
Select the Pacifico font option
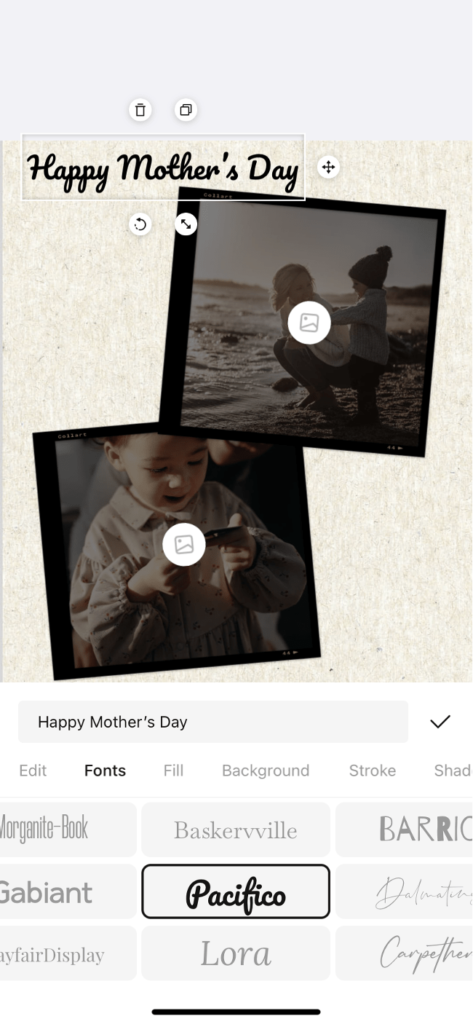click(x=236, y=891)
